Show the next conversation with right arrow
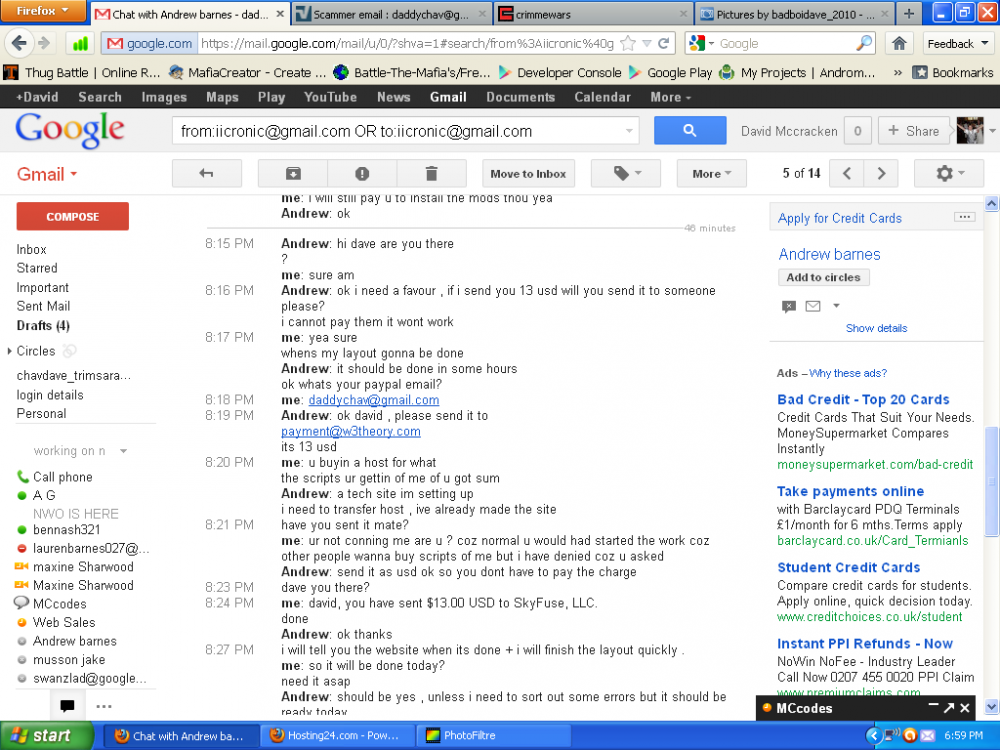Screen dimensions: 1000x750 tap(881, 173)
